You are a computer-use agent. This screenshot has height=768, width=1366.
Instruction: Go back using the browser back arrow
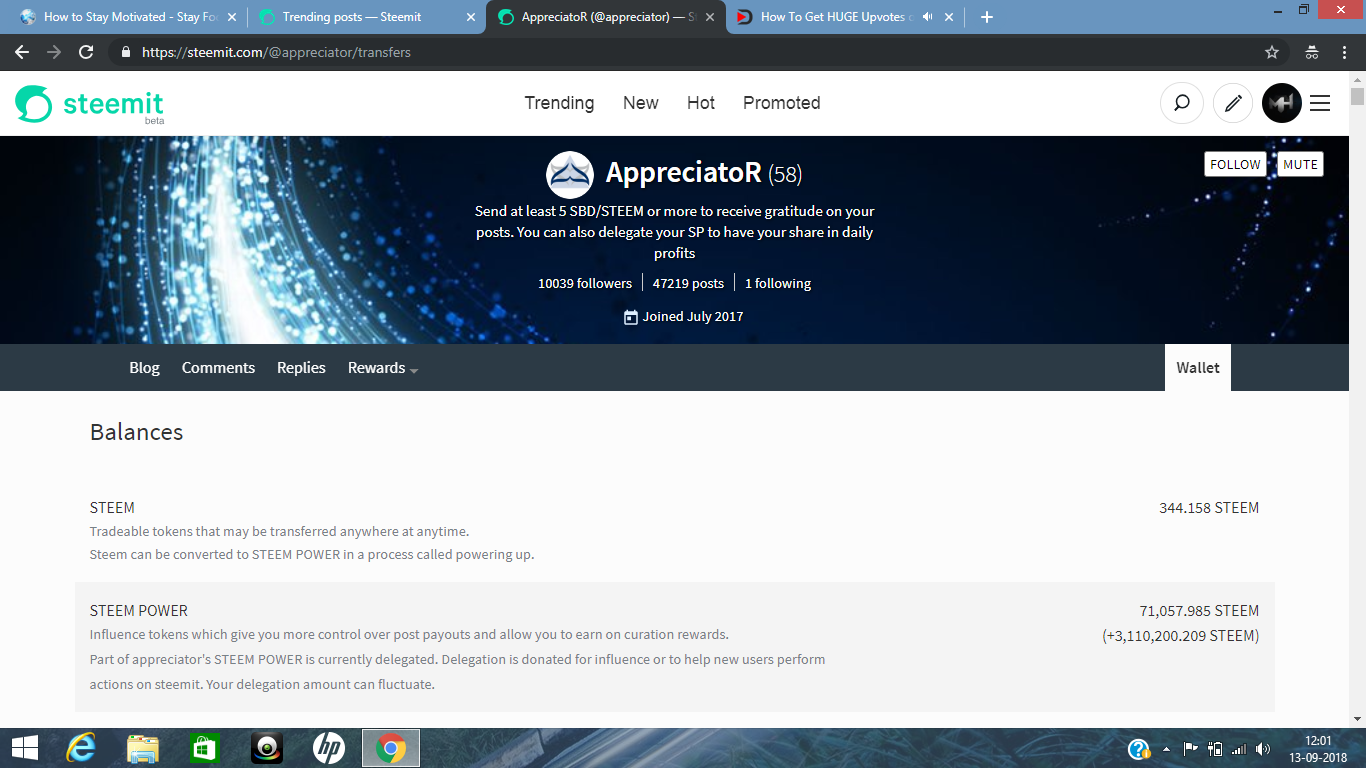[22, 52]
